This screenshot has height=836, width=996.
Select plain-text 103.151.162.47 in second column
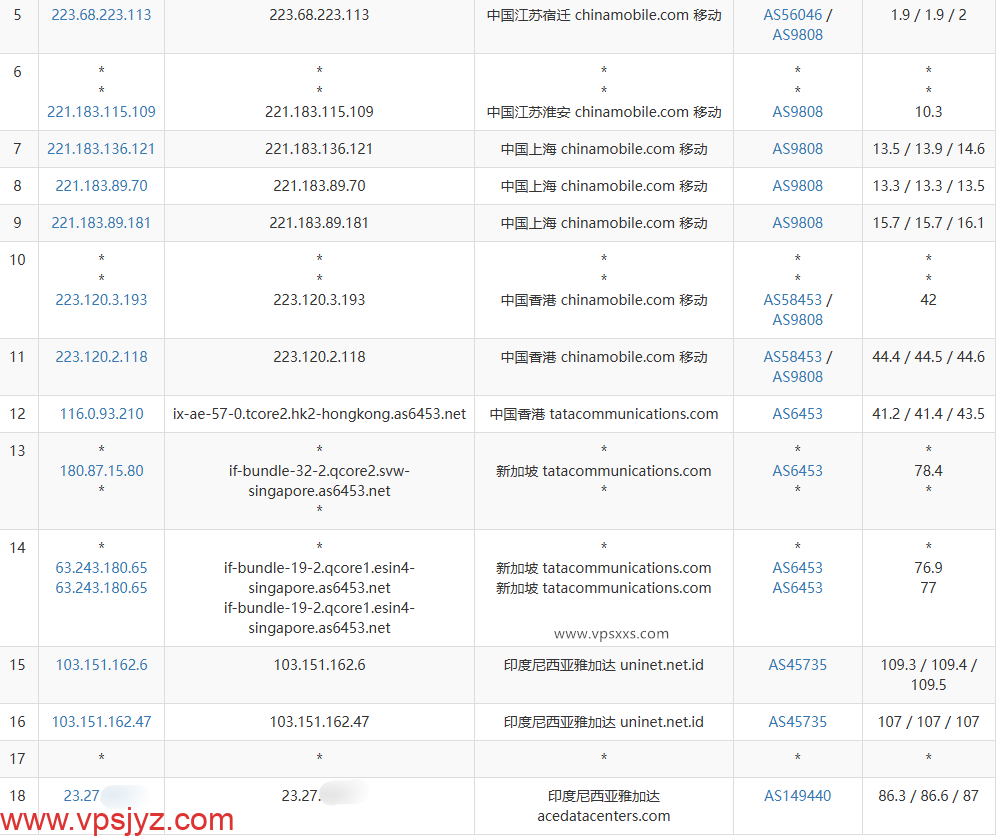tap(319, 722)
